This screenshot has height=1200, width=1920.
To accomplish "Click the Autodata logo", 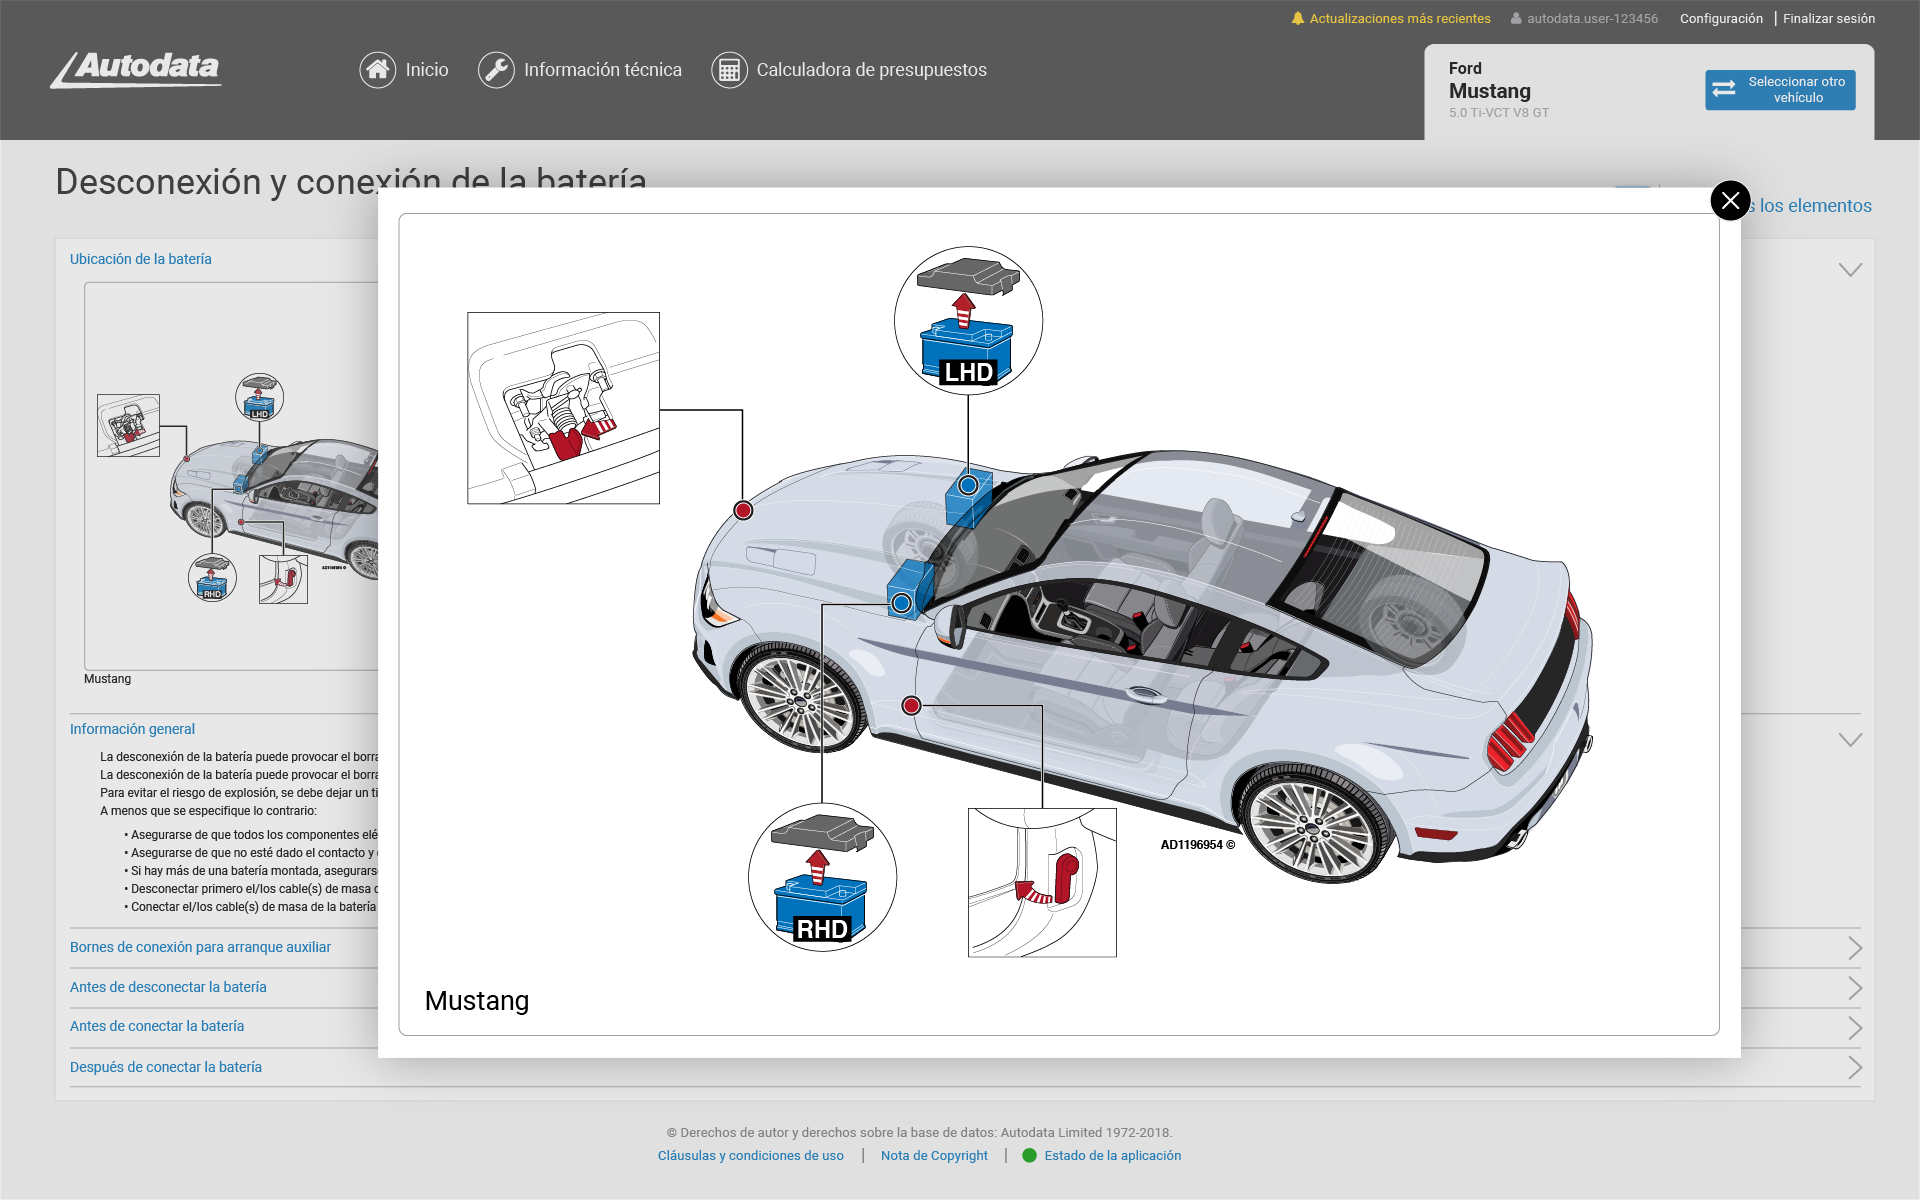I will (136, 70).
